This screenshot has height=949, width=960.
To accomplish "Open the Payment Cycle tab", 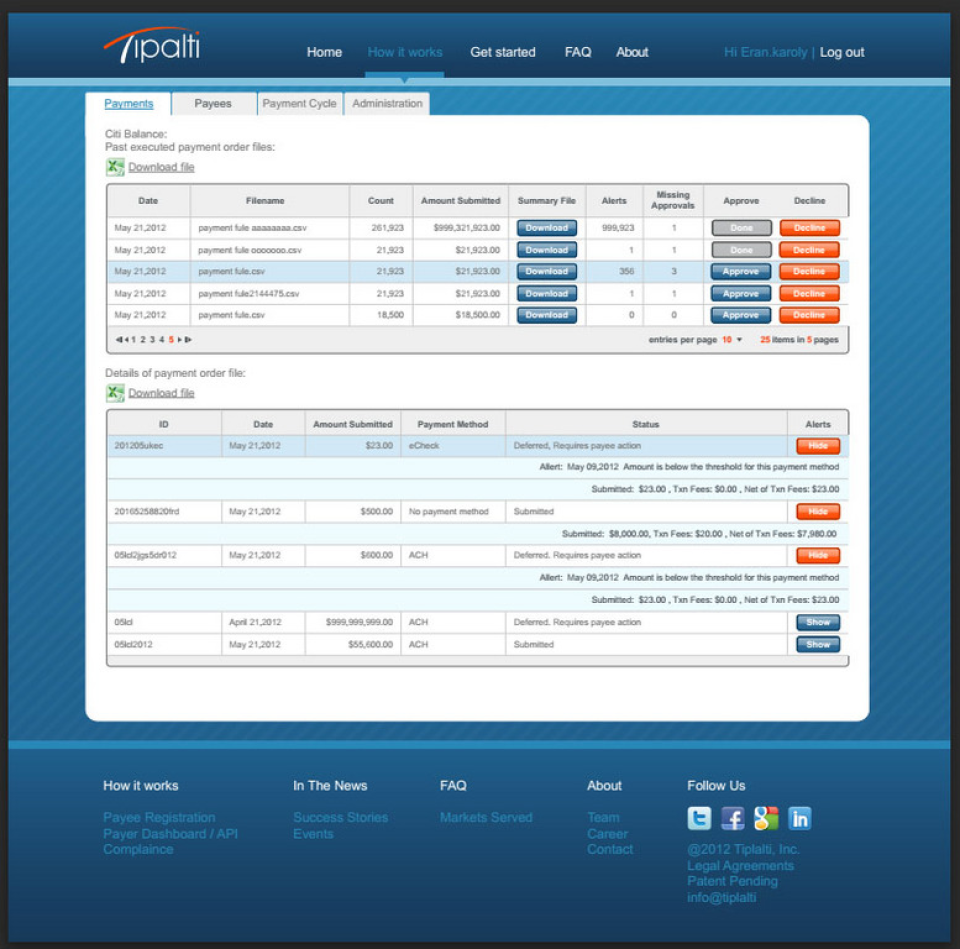I will tap(299, 103).
